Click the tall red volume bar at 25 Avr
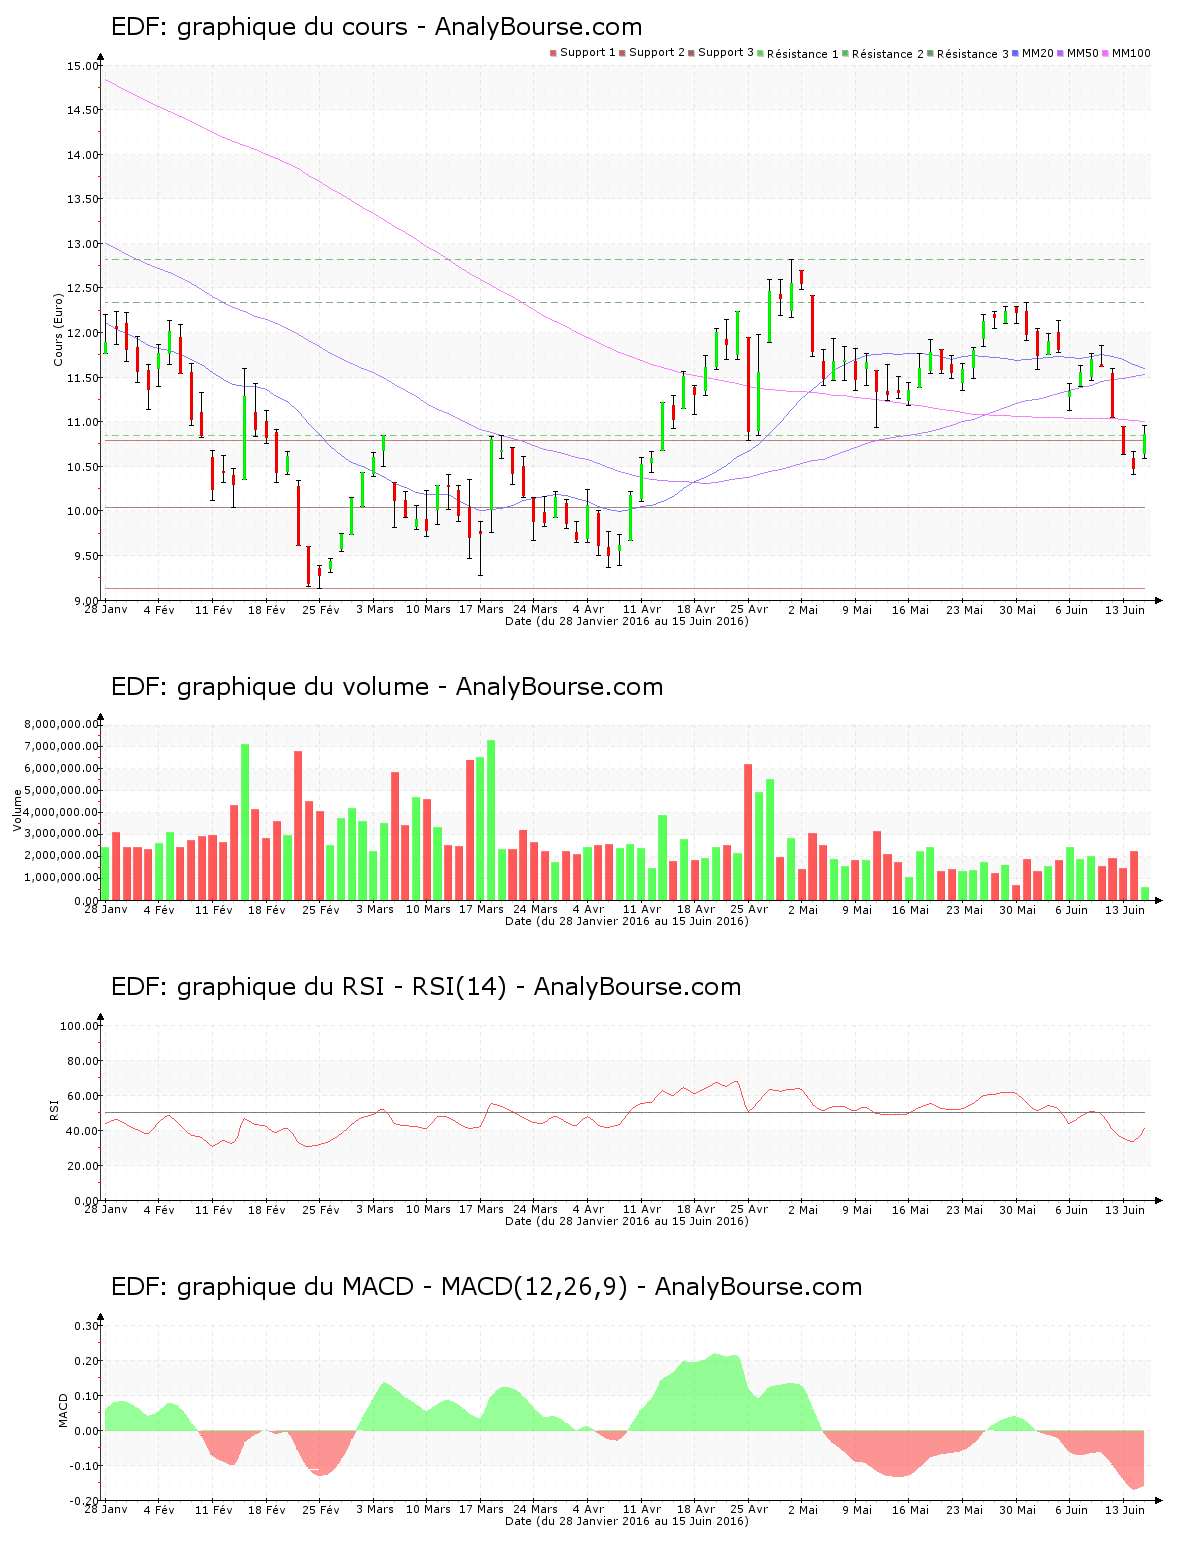1200x1550 pixels. point(748,832)
